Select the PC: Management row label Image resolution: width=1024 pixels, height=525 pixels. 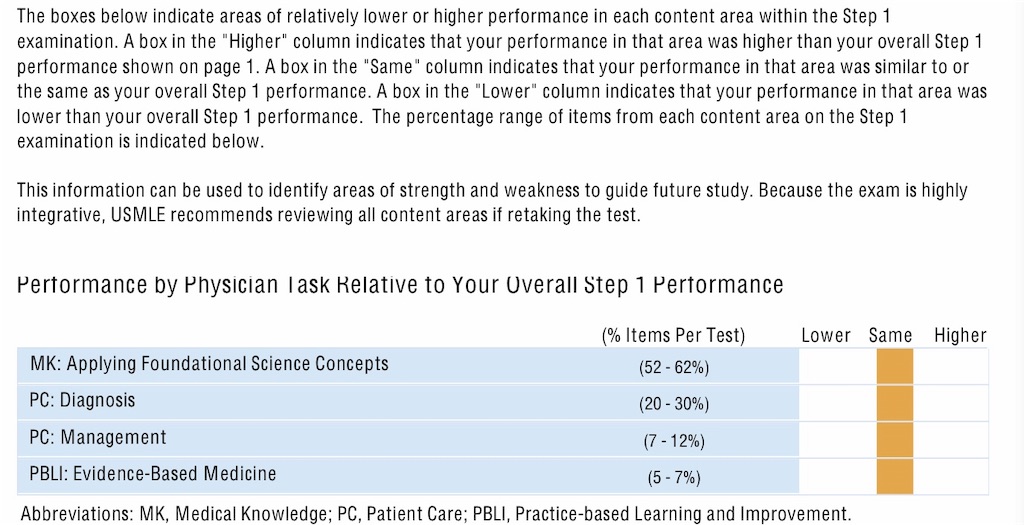(x=98, y=437)
